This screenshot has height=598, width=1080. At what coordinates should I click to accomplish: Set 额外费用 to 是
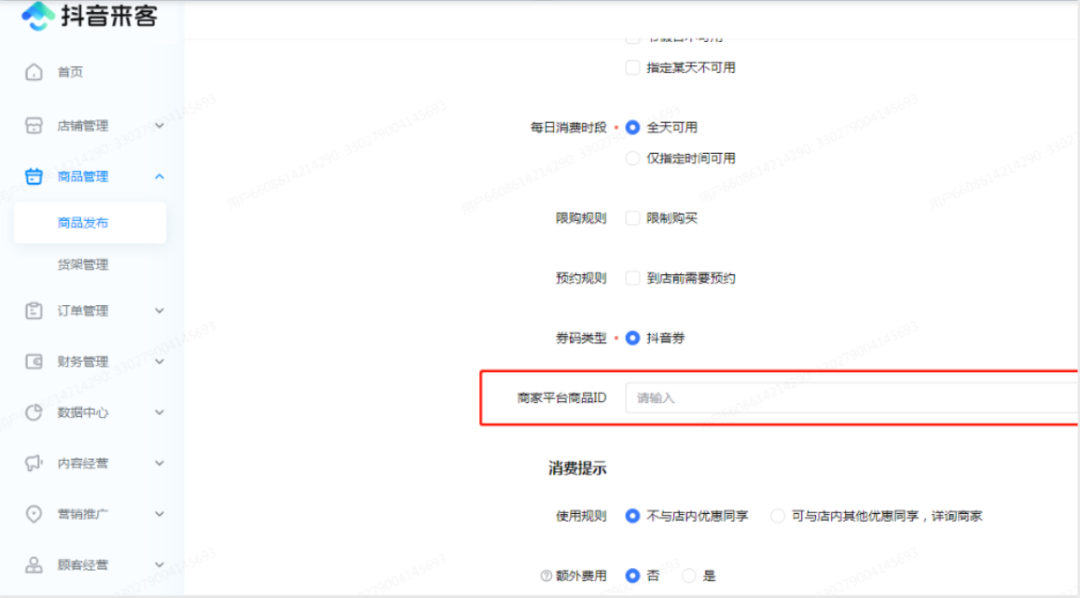[689, 576]
